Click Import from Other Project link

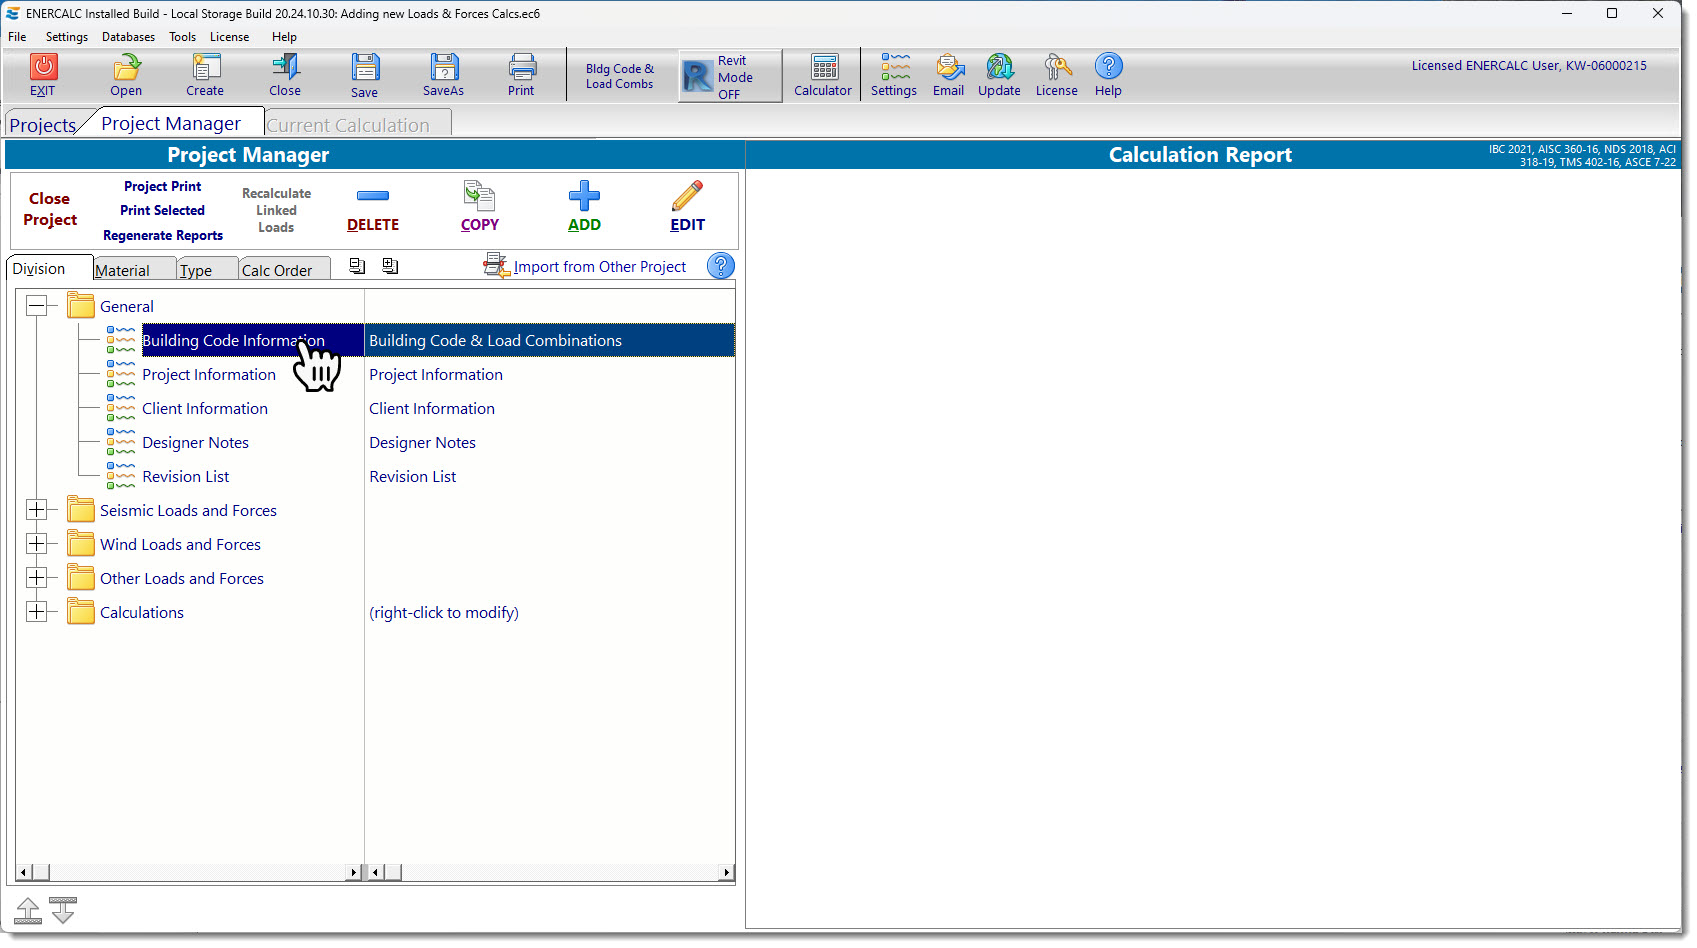(x=599, y=266)
